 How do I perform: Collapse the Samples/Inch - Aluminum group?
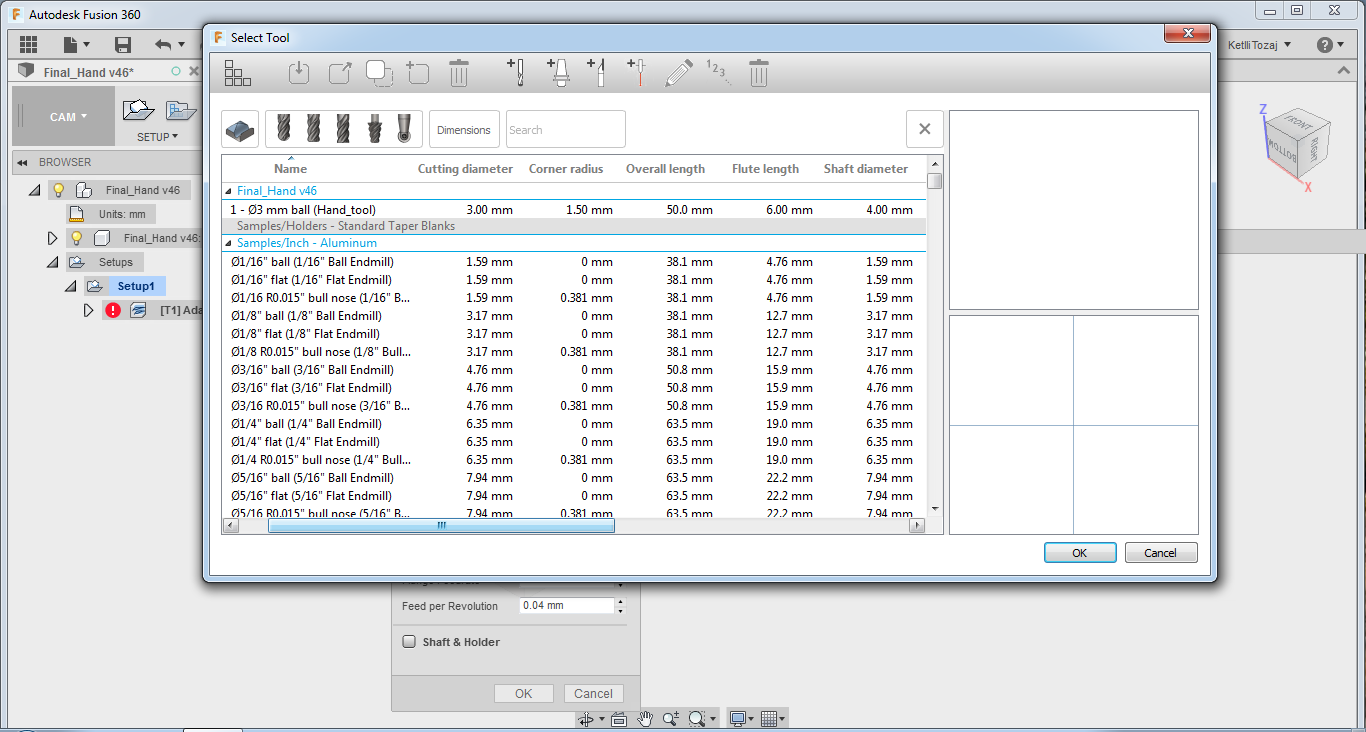(228, 244)
